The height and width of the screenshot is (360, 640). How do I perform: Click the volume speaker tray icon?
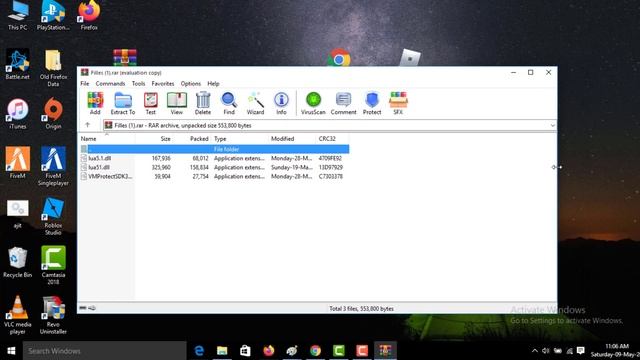(x=546, y=351)
